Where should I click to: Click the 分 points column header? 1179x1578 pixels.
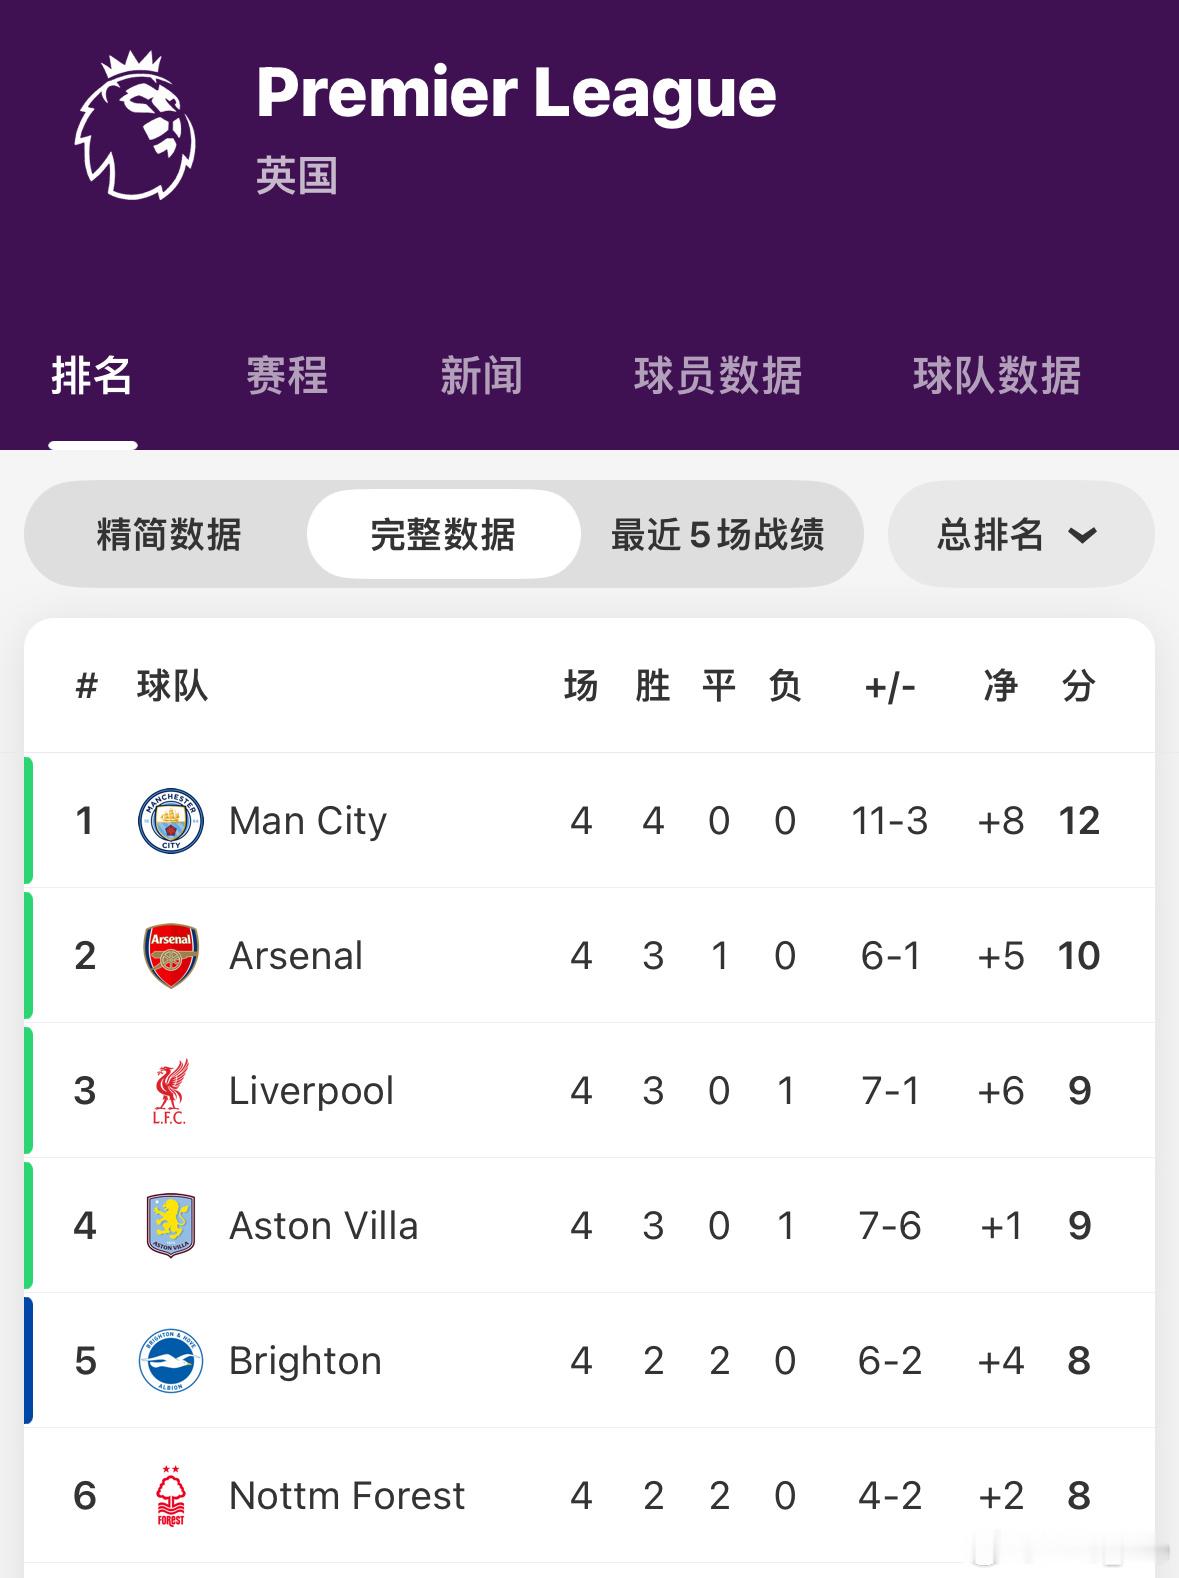(1079, 686)
